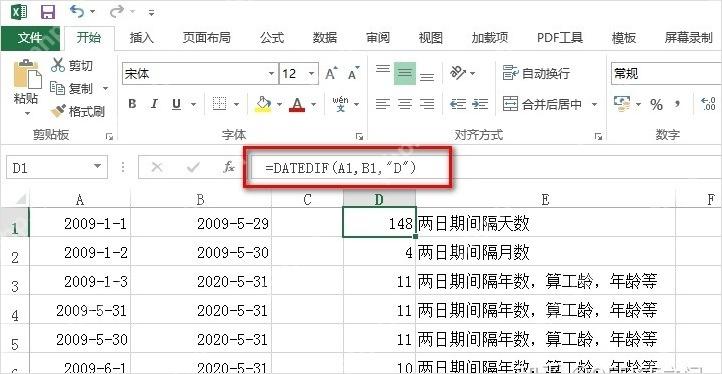Apply the yellow fill color bucket
Screen dimensions: 722x374
click(263, 104)
